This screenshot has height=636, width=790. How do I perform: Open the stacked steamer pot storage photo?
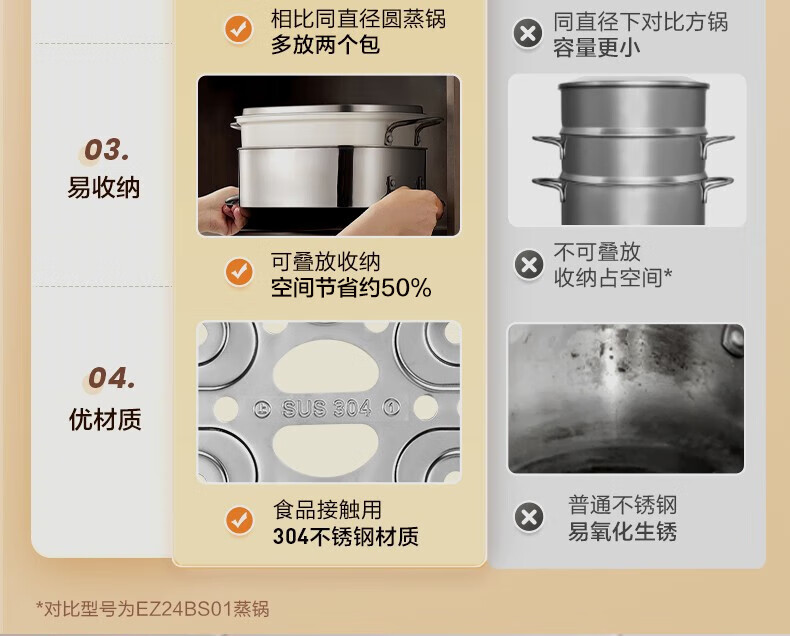328,155
